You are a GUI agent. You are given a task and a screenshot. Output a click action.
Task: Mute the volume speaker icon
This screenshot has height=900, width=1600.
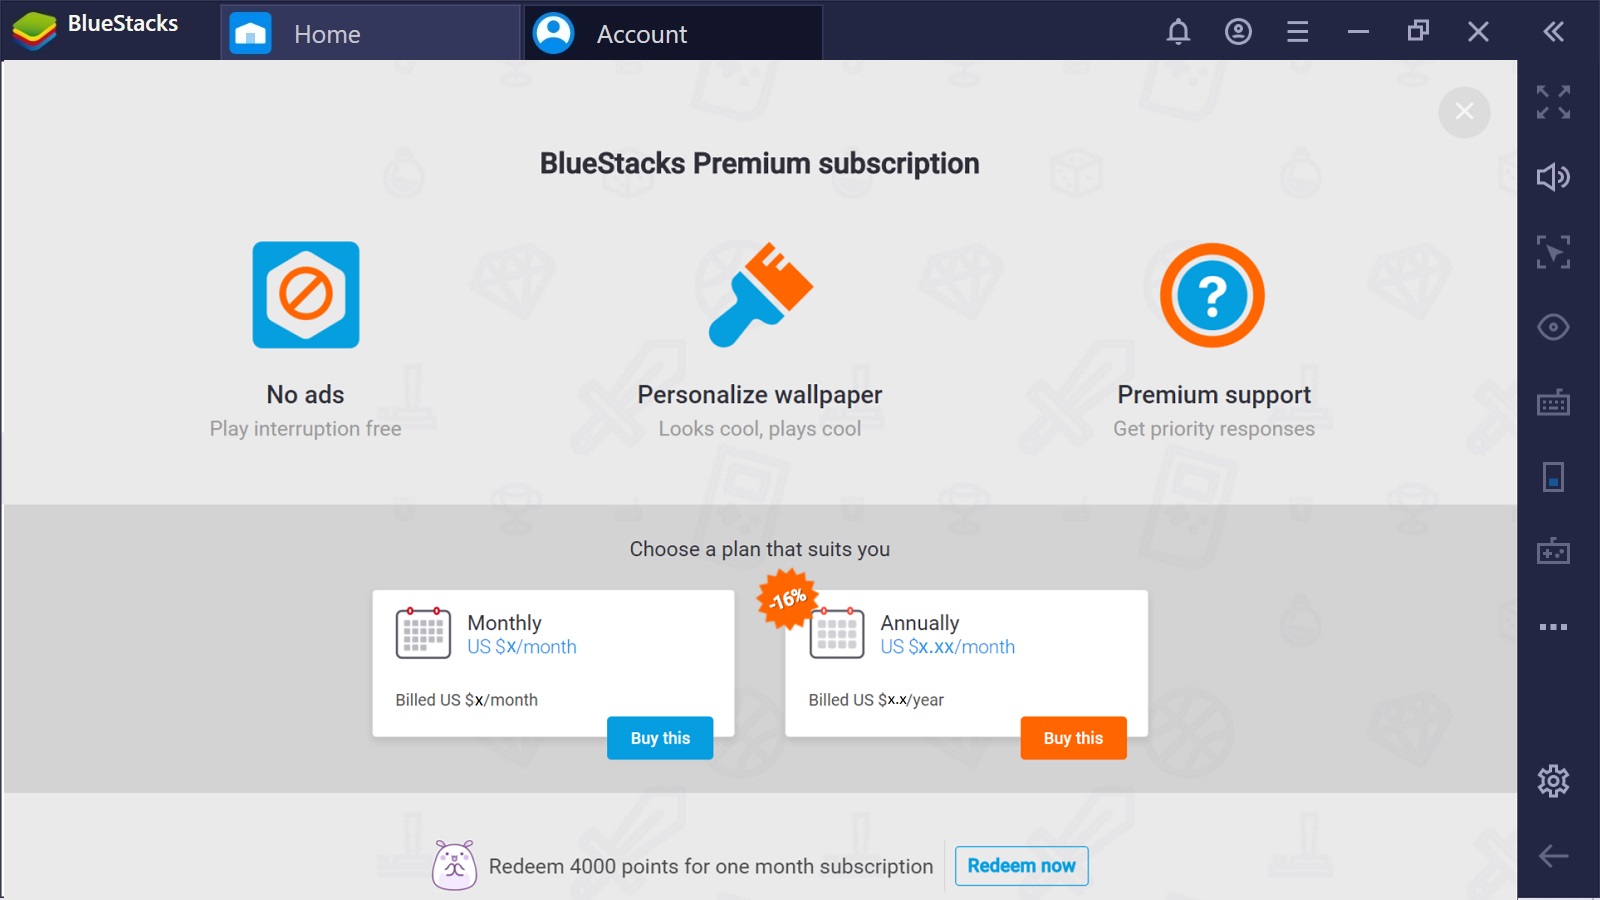tap(1553, 177)
